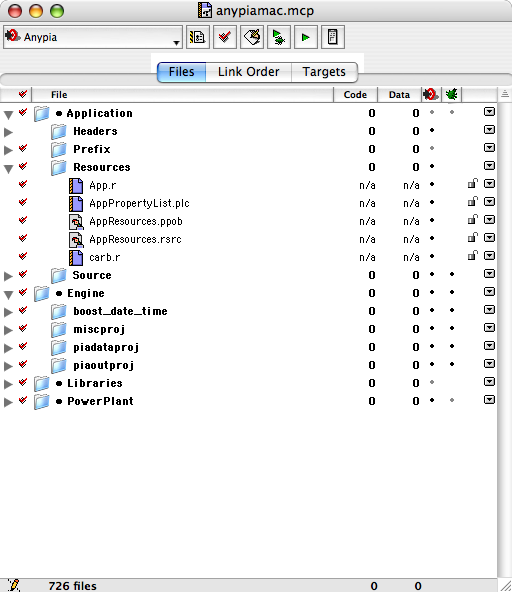Click the touch checkmark column header
512x592 pixels.
(x=23, y=94)
